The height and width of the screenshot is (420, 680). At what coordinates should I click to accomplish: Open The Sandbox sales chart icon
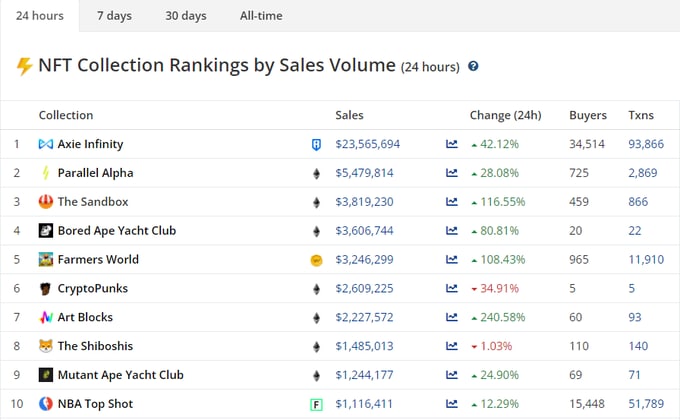click(x=452, y=202)
